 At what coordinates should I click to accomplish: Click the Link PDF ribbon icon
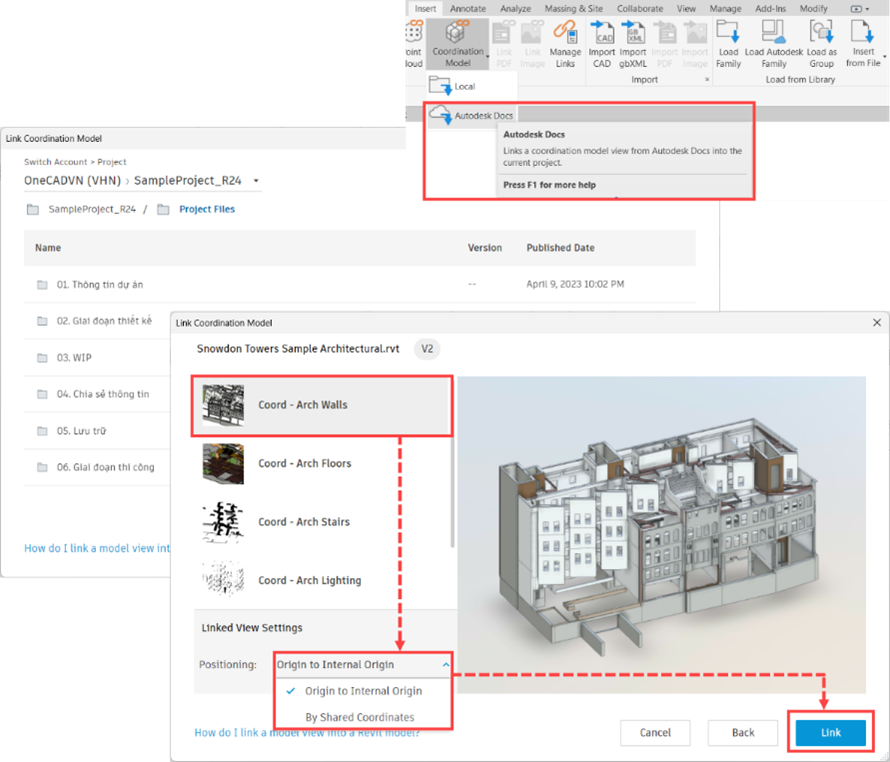click(x=504, y=44)
